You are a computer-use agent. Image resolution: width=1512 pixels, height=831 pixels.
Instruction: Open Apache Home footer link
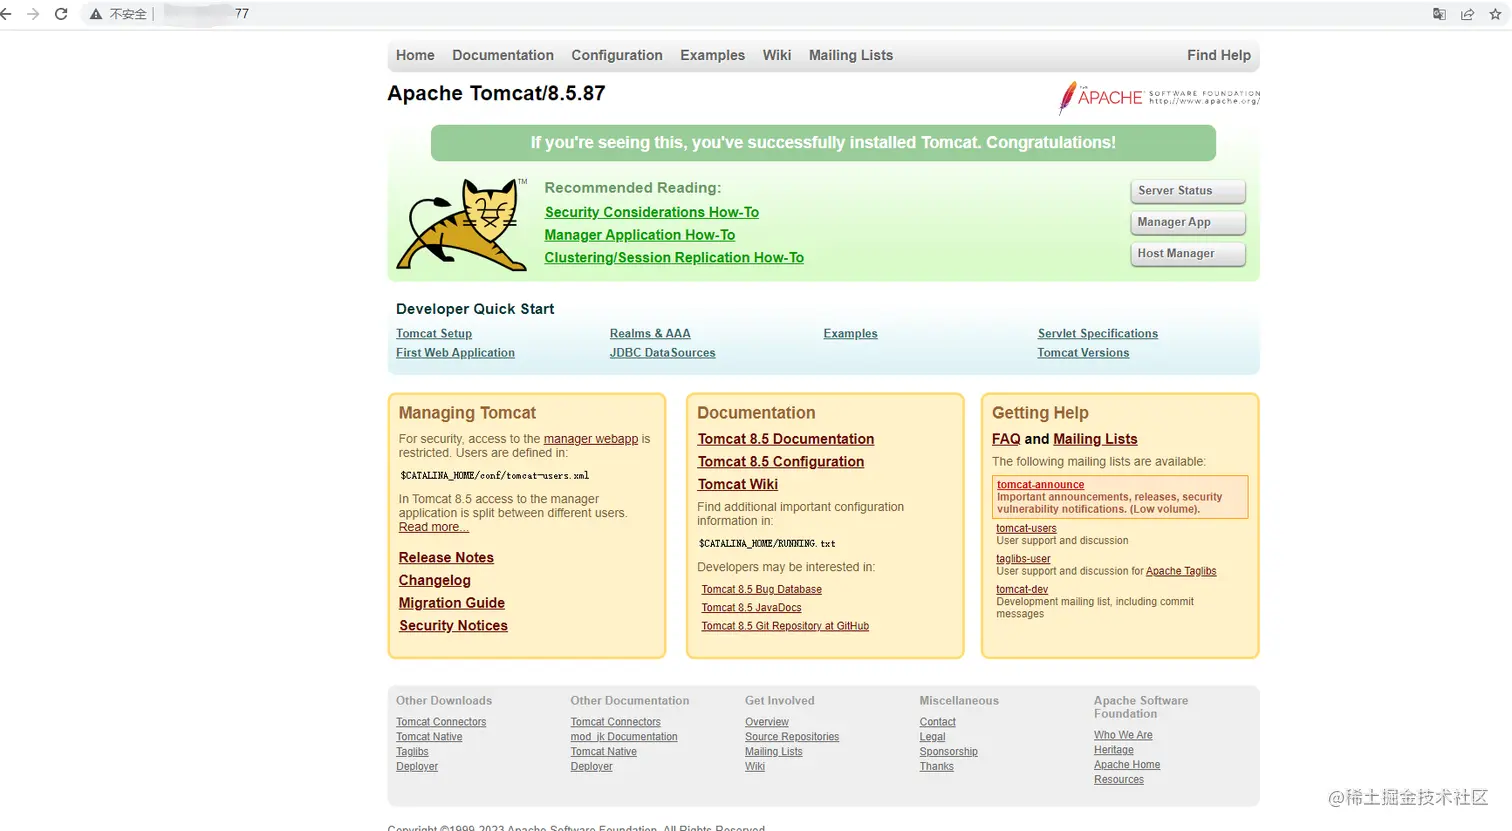[x=1127, y=765]
